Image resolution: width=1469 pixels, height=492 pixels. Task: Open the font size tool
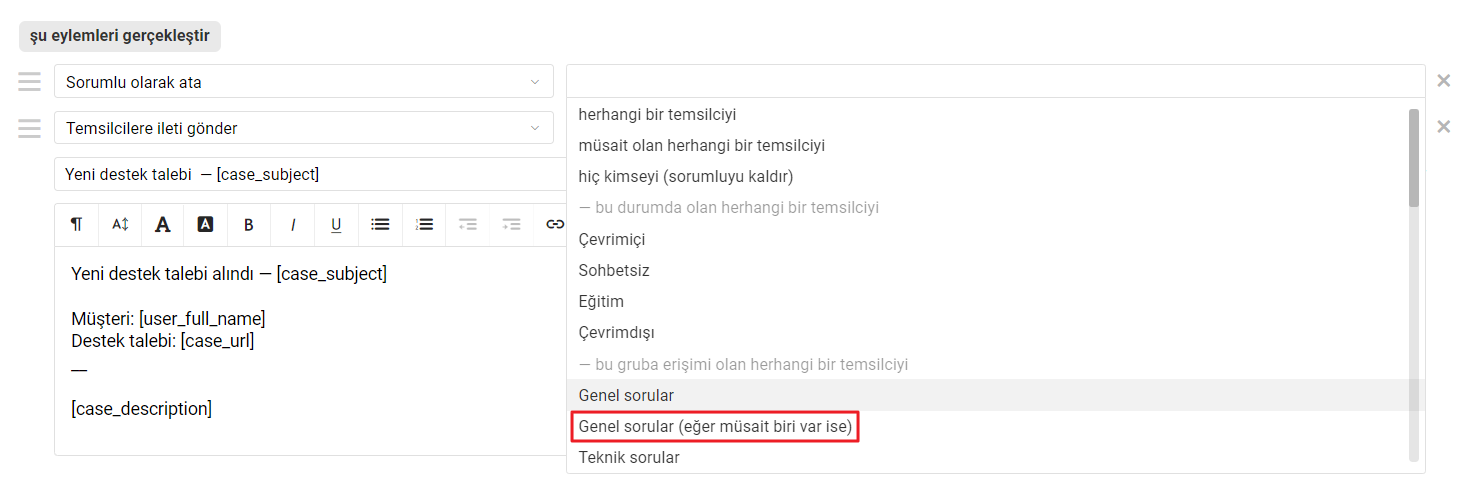(x=120, y=225)
